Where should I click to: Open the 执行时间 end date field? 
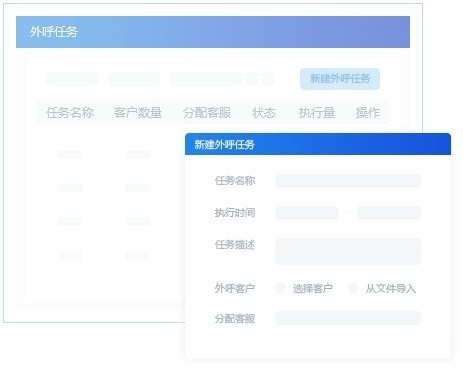[389, 213]
